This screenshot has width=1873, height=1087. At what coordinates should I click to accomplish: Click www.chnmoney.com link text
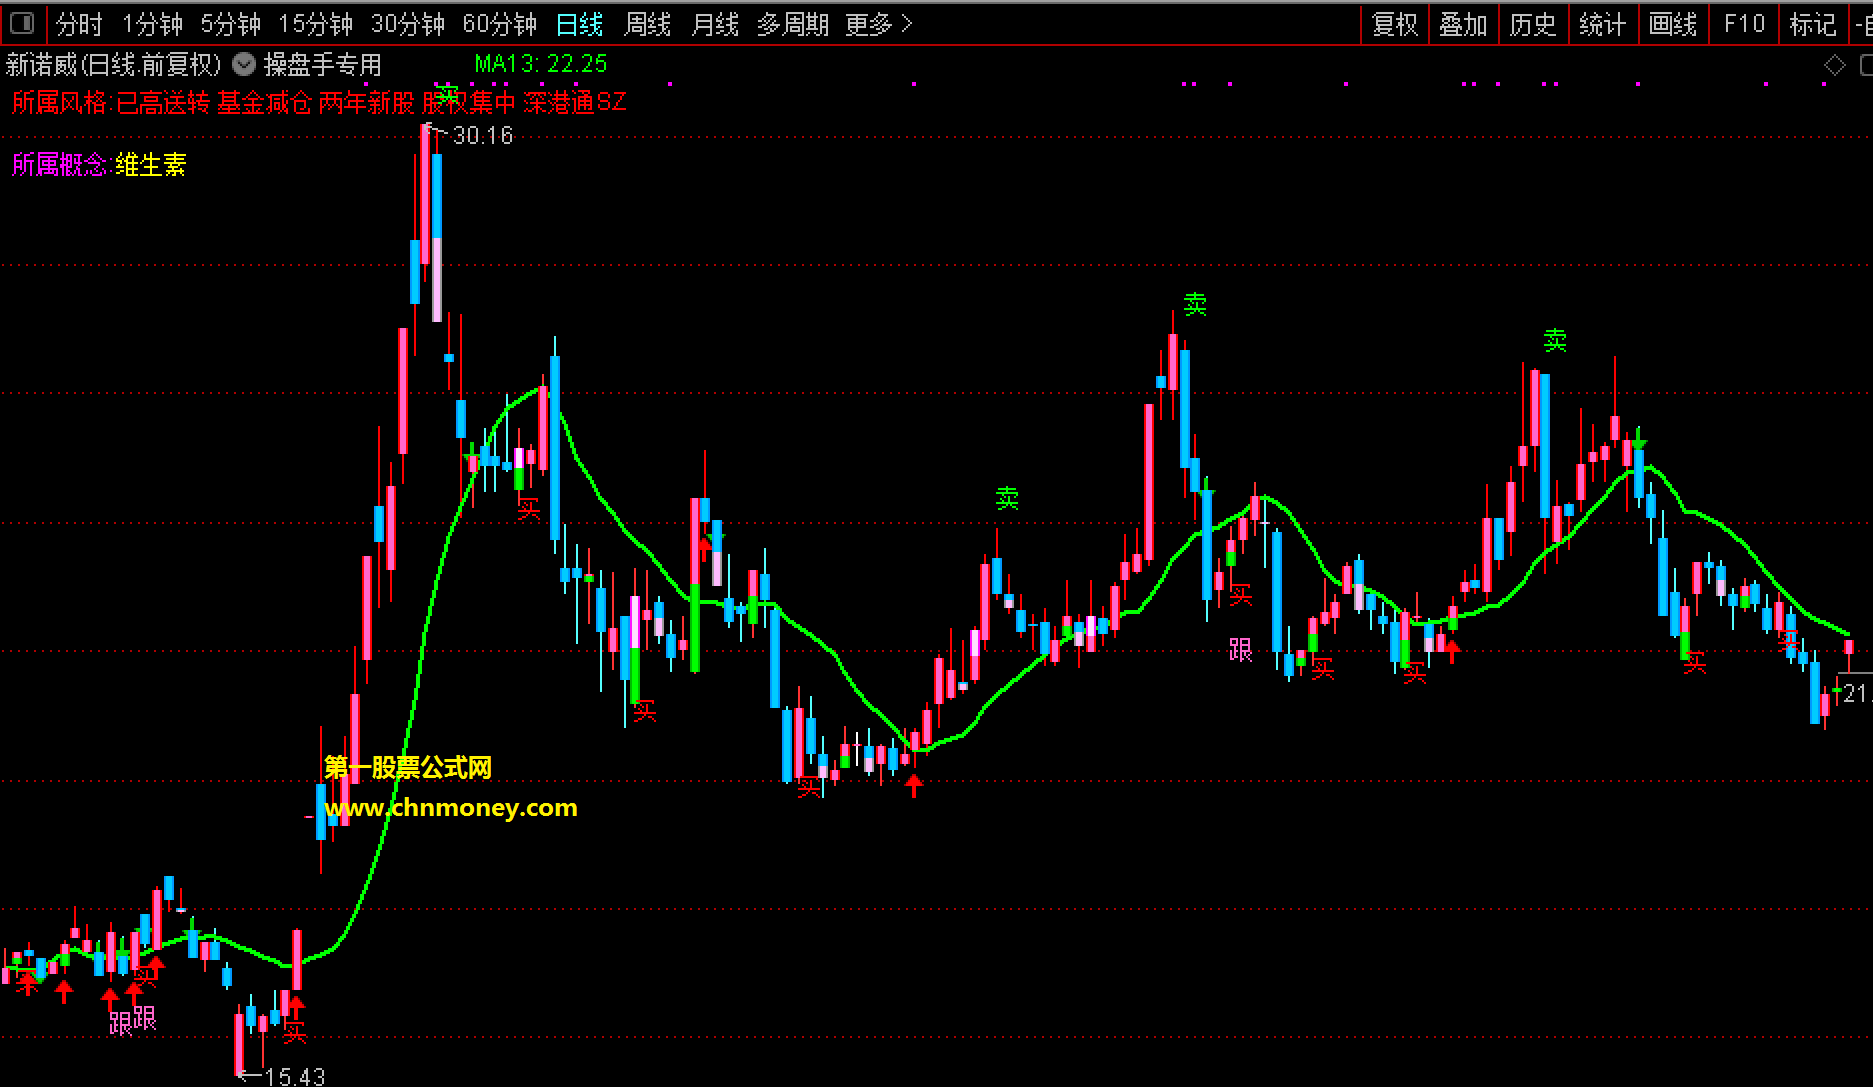(x=451, y=808)
